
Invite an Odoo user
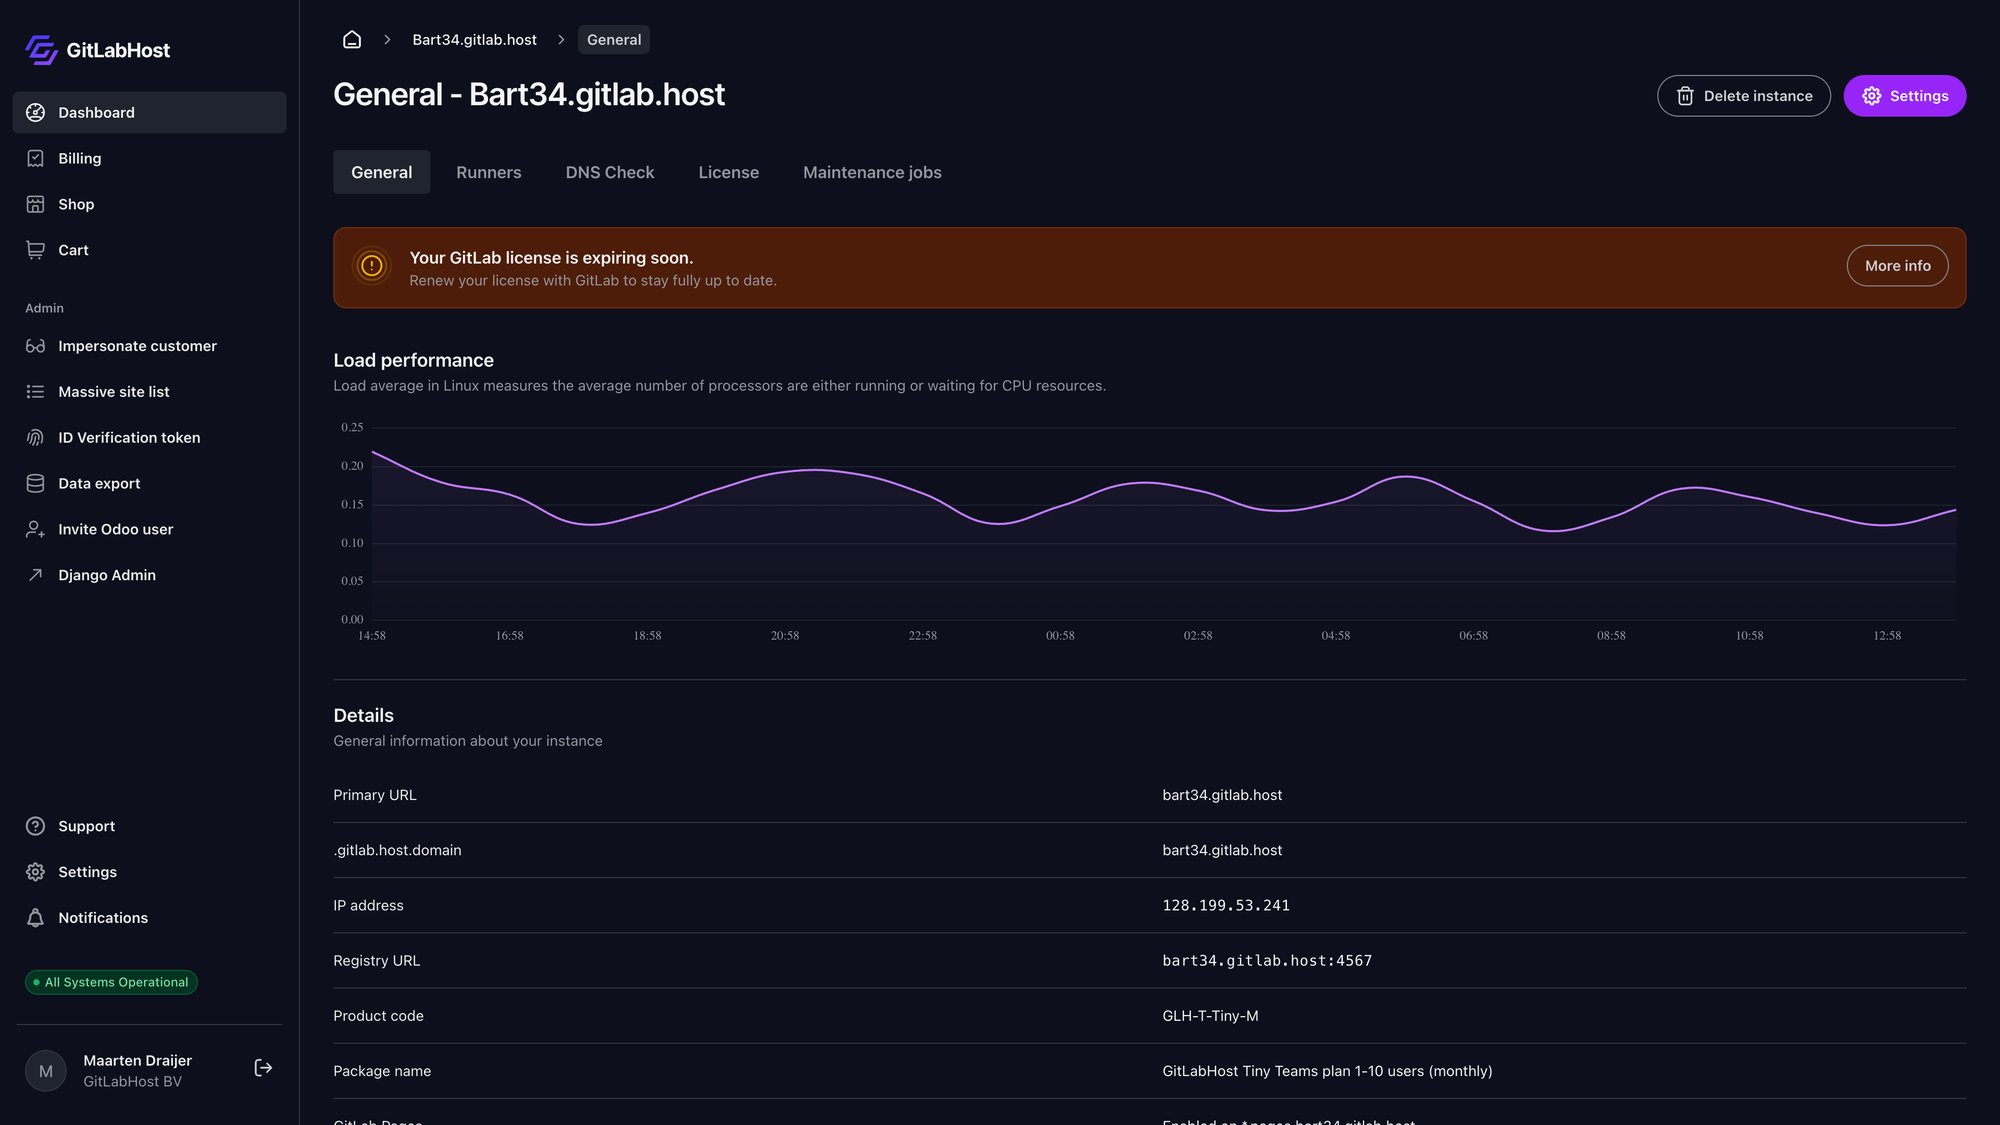point(116,529)
